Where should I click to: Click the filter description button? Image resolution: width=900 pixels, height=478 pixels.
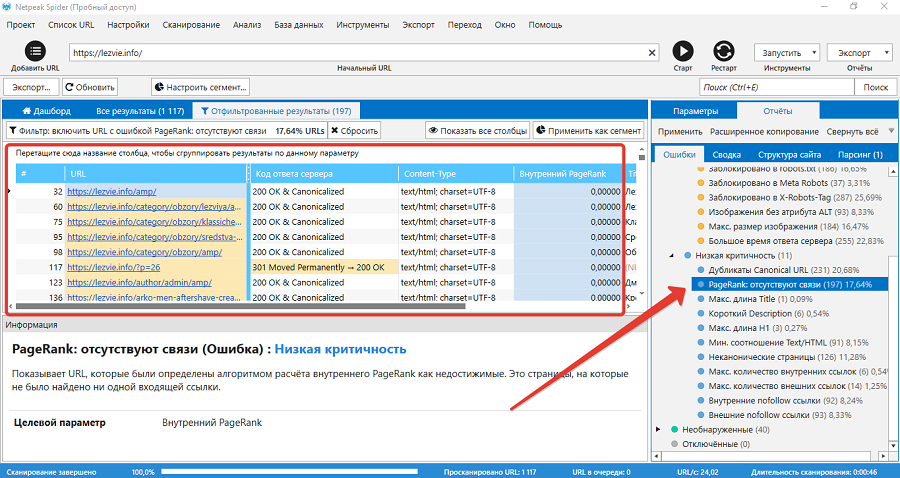point(166,130)
